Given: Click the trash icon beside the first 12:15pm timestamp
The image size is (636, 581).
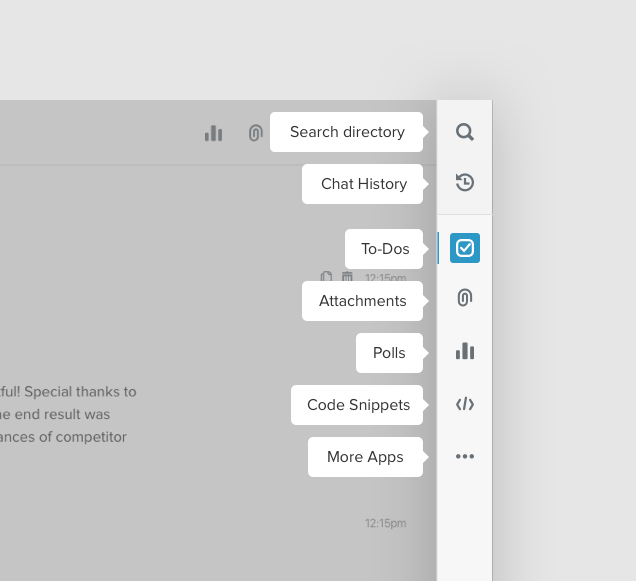Looking at the screenshot, I should [x=347, y=277].
